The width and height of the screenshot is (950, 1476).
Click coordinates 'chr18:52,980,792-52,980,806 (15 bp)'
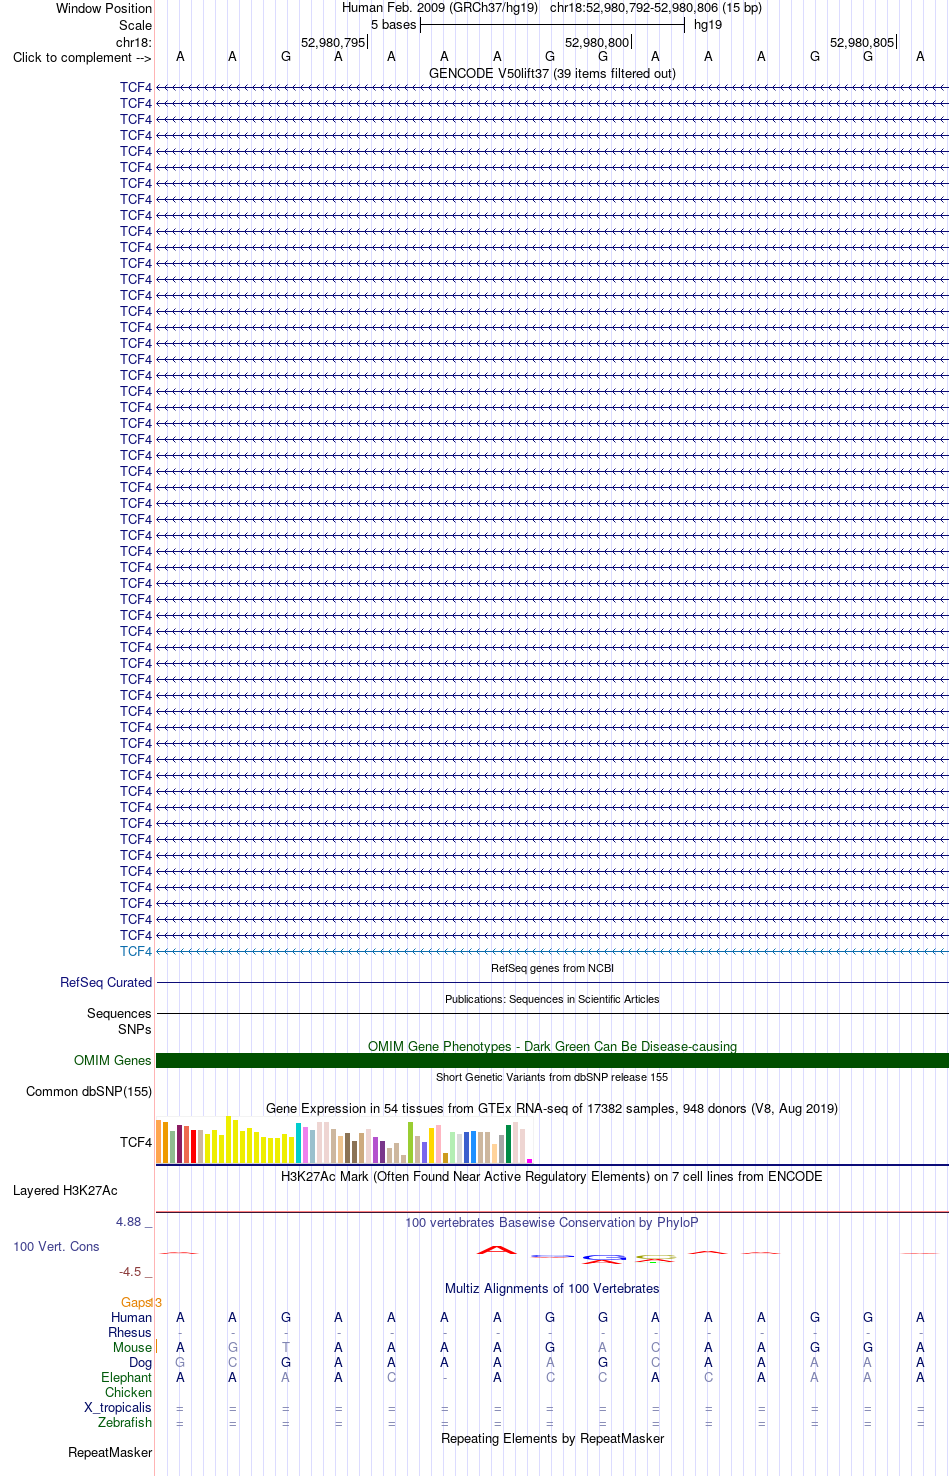click(656, 8)
